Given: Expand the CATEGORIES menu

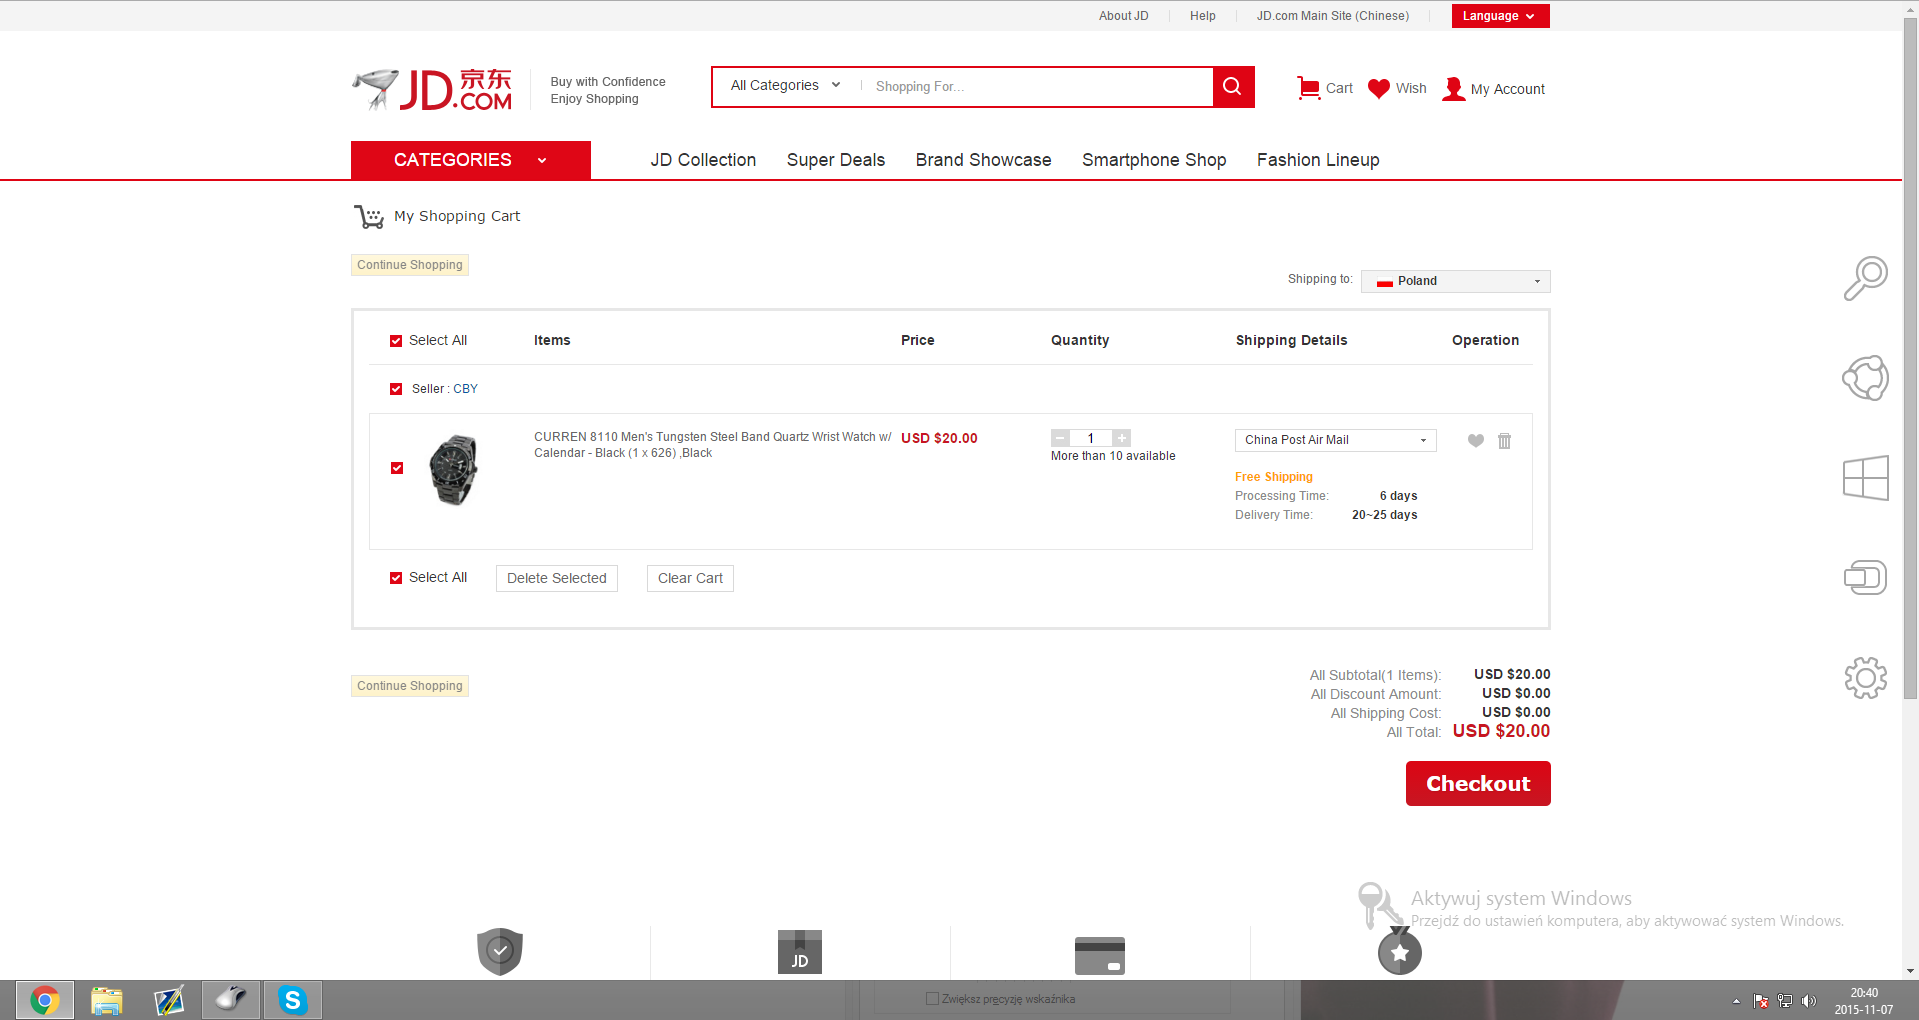Looking at the screenshot, I should point(470,160).
